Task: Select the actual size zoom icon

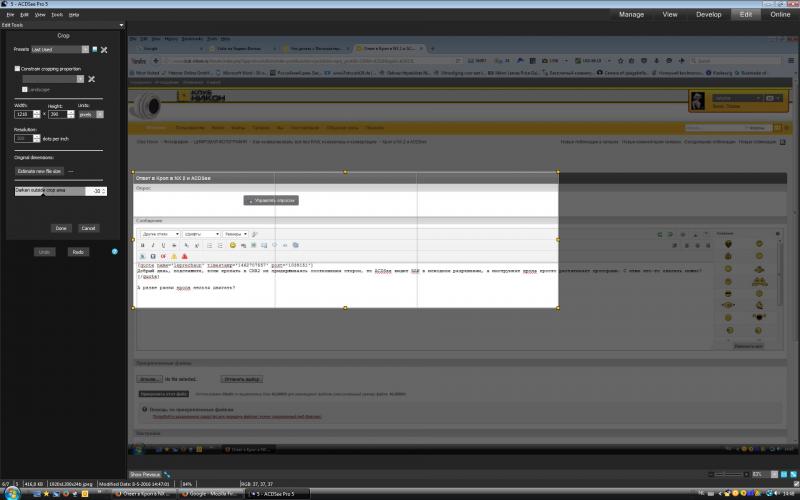Action: [784, 474]
